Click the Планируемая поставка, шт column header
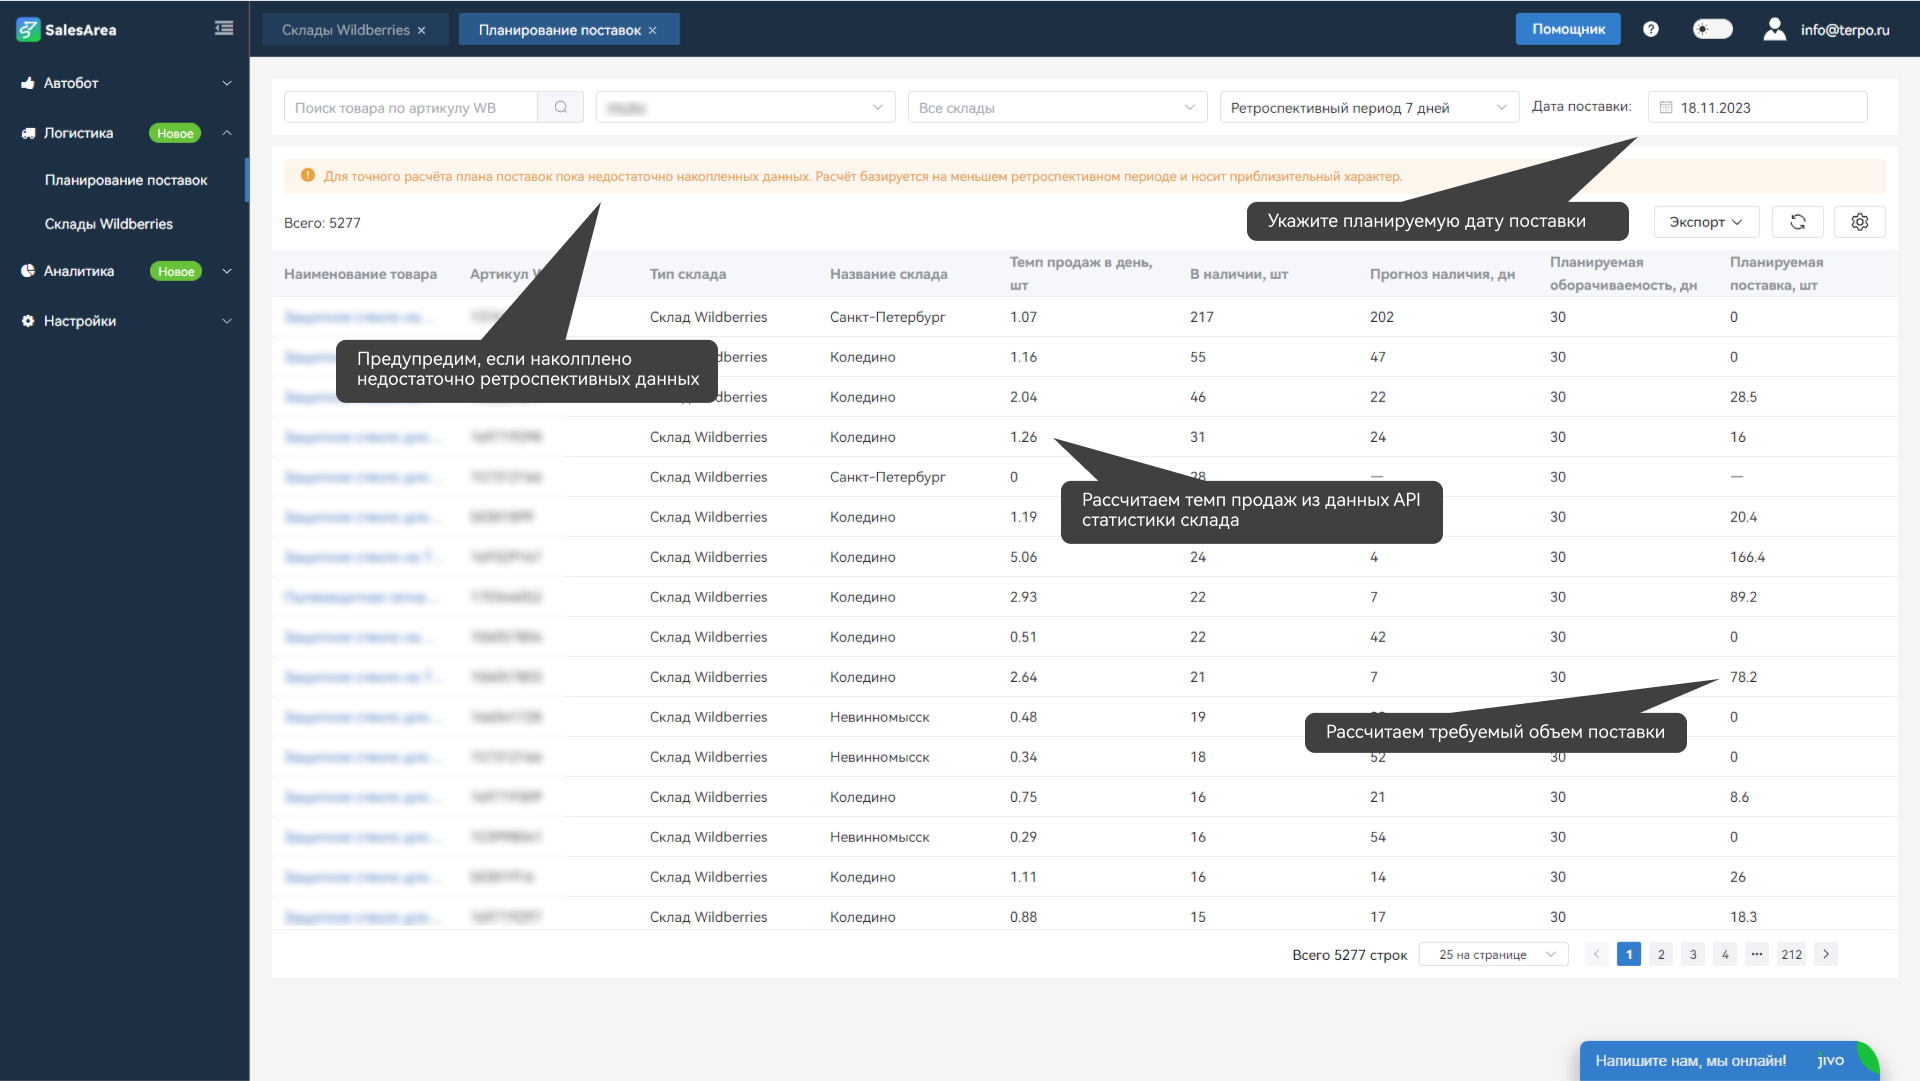 (1776, 273)
